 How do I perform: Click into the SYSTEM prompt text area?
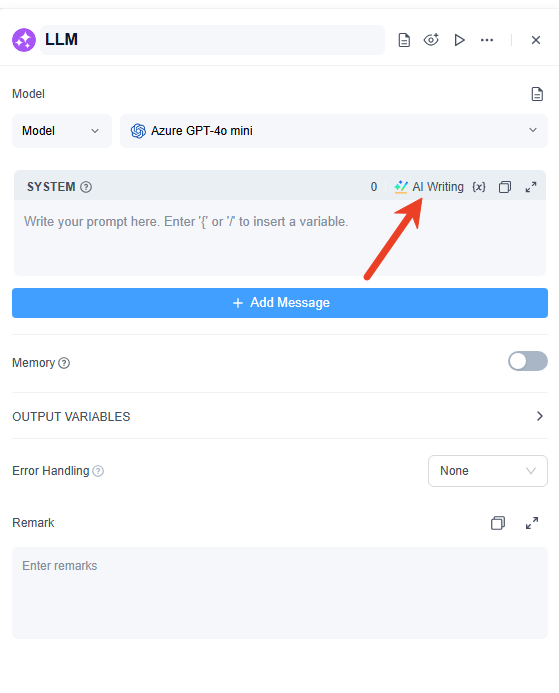pyautogui.click(x=280, y=237)
